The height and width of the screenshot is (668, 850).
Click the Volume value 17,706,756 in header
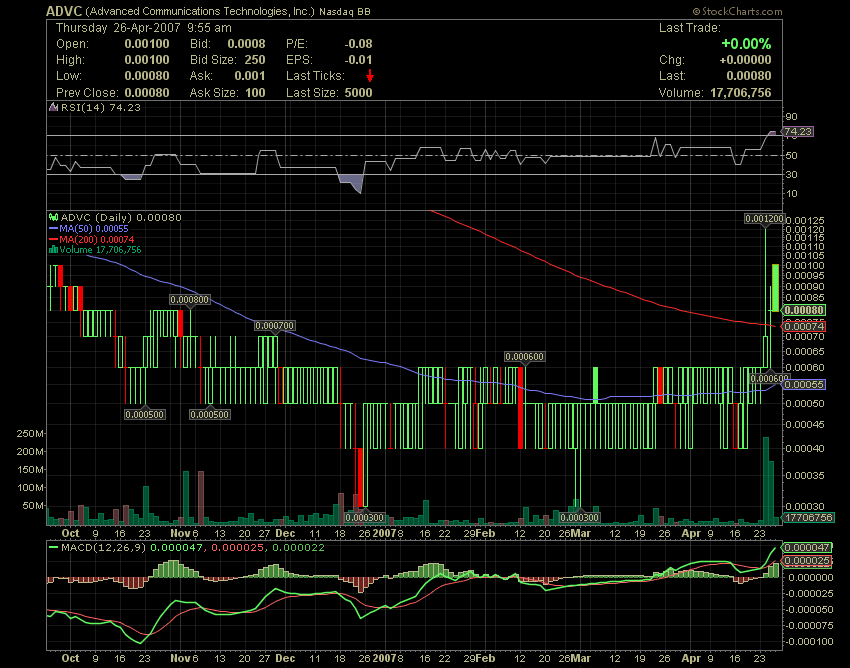(740, 93)
